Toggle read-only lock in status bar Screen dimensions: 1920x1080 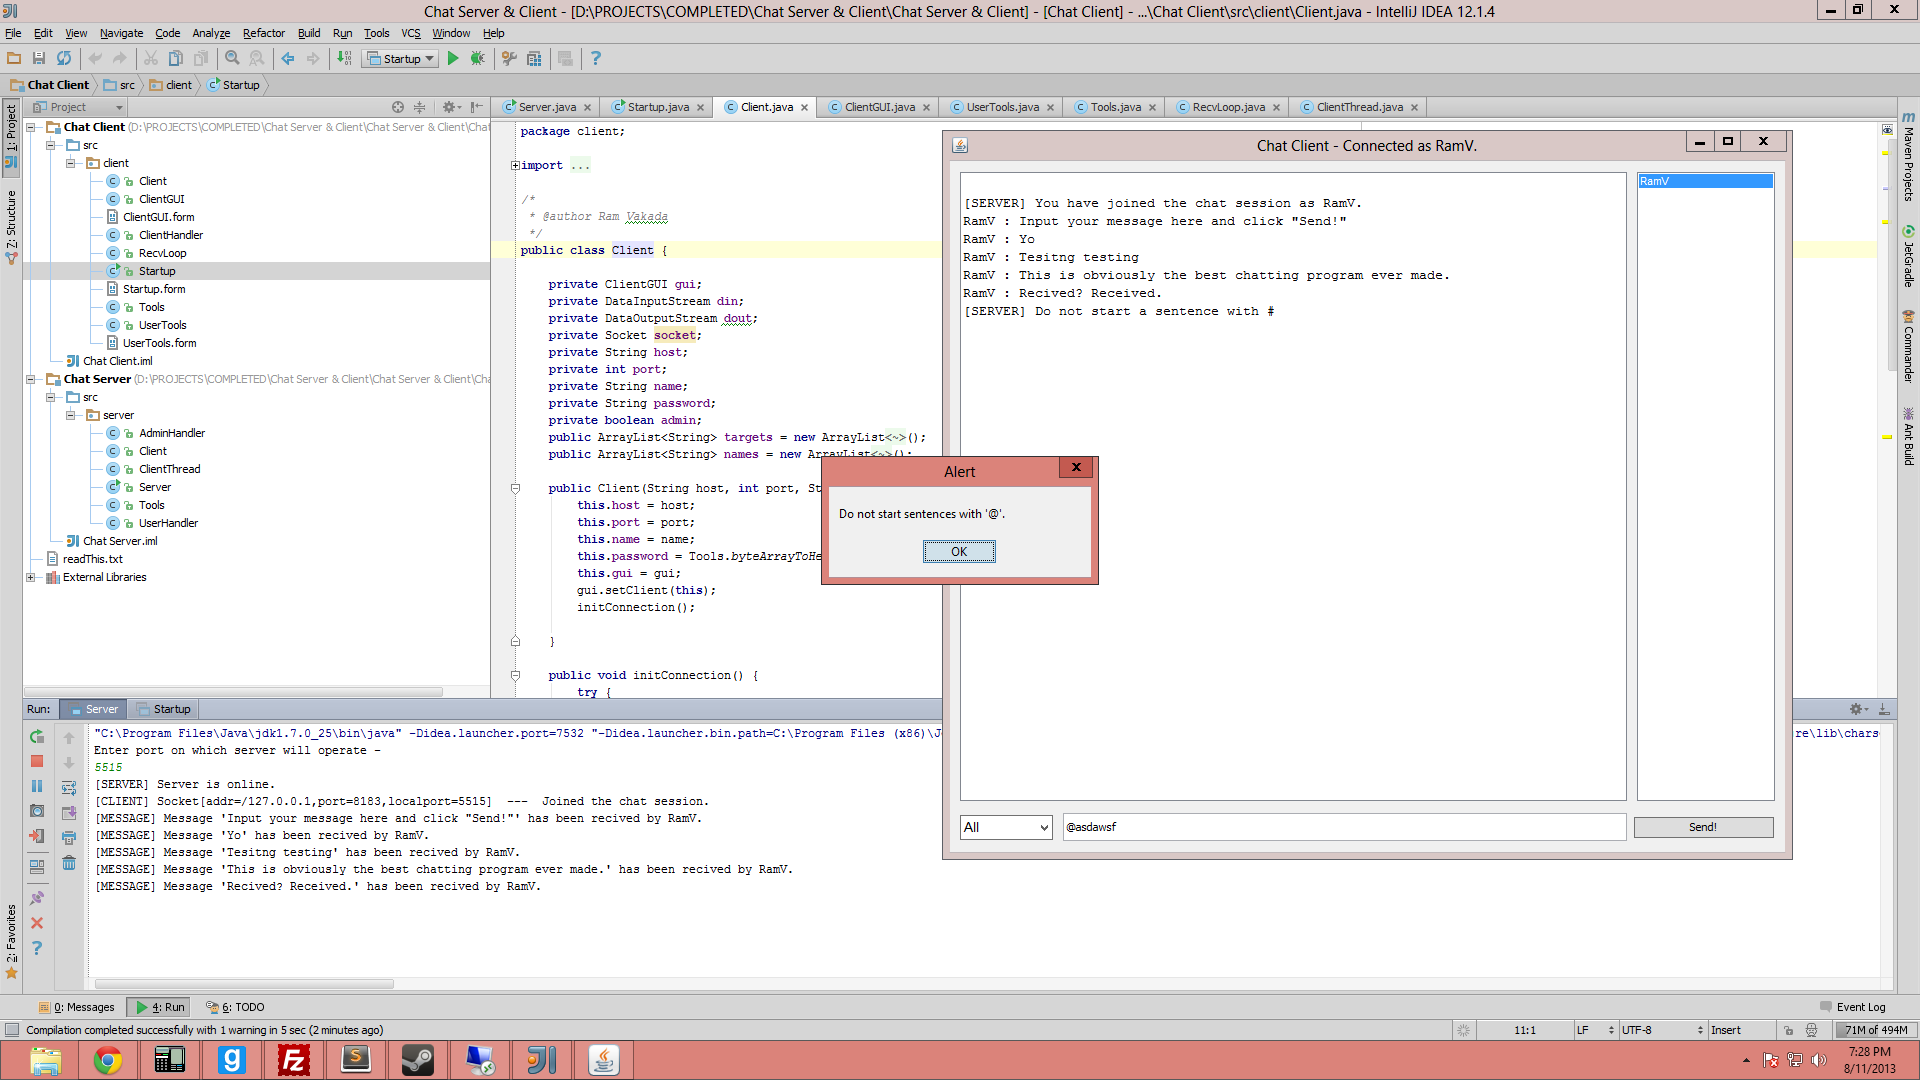pyautogui.click(x=1788, y=1030)
